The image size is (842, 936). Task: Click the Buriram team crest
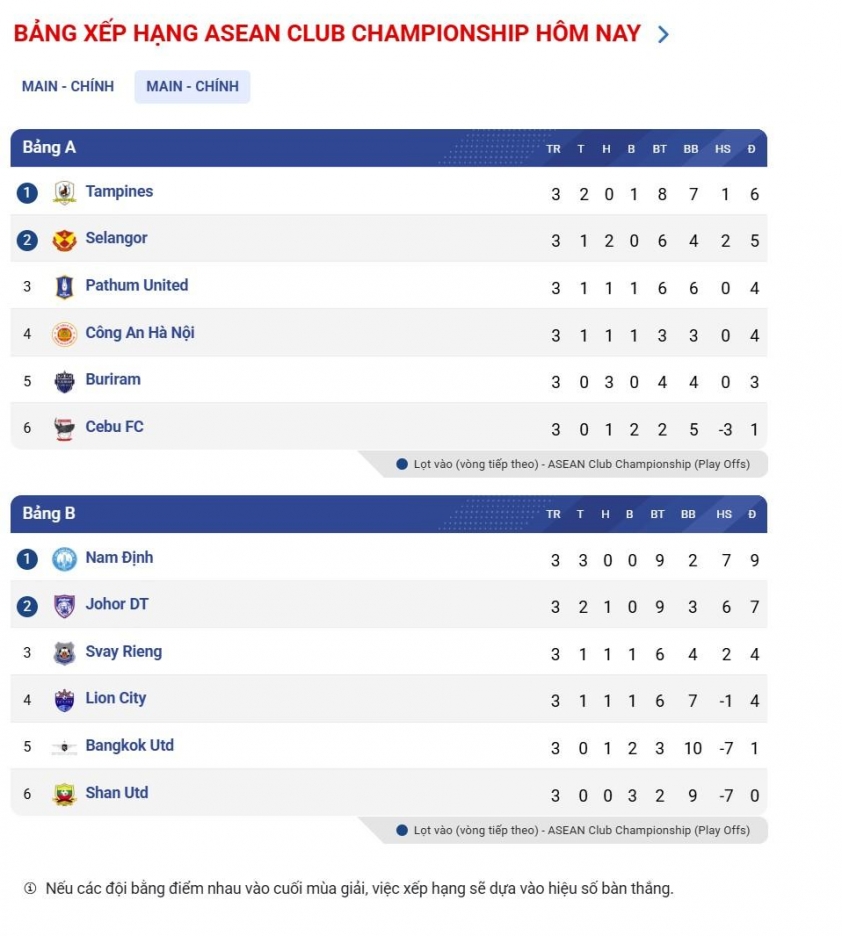tap(64, 381)
